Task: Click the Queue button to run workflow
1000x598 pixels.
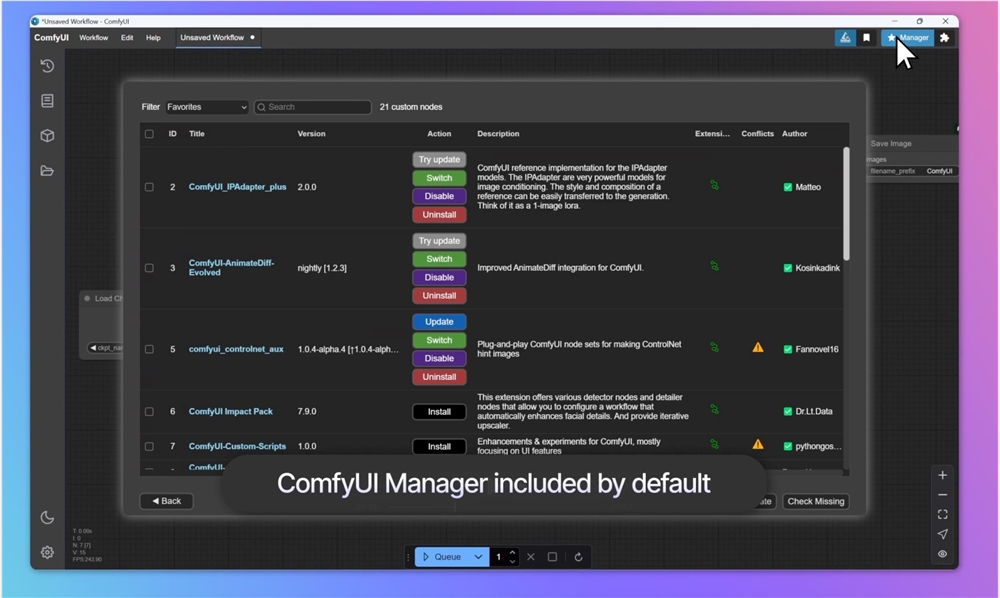Action: pos(443,557)
